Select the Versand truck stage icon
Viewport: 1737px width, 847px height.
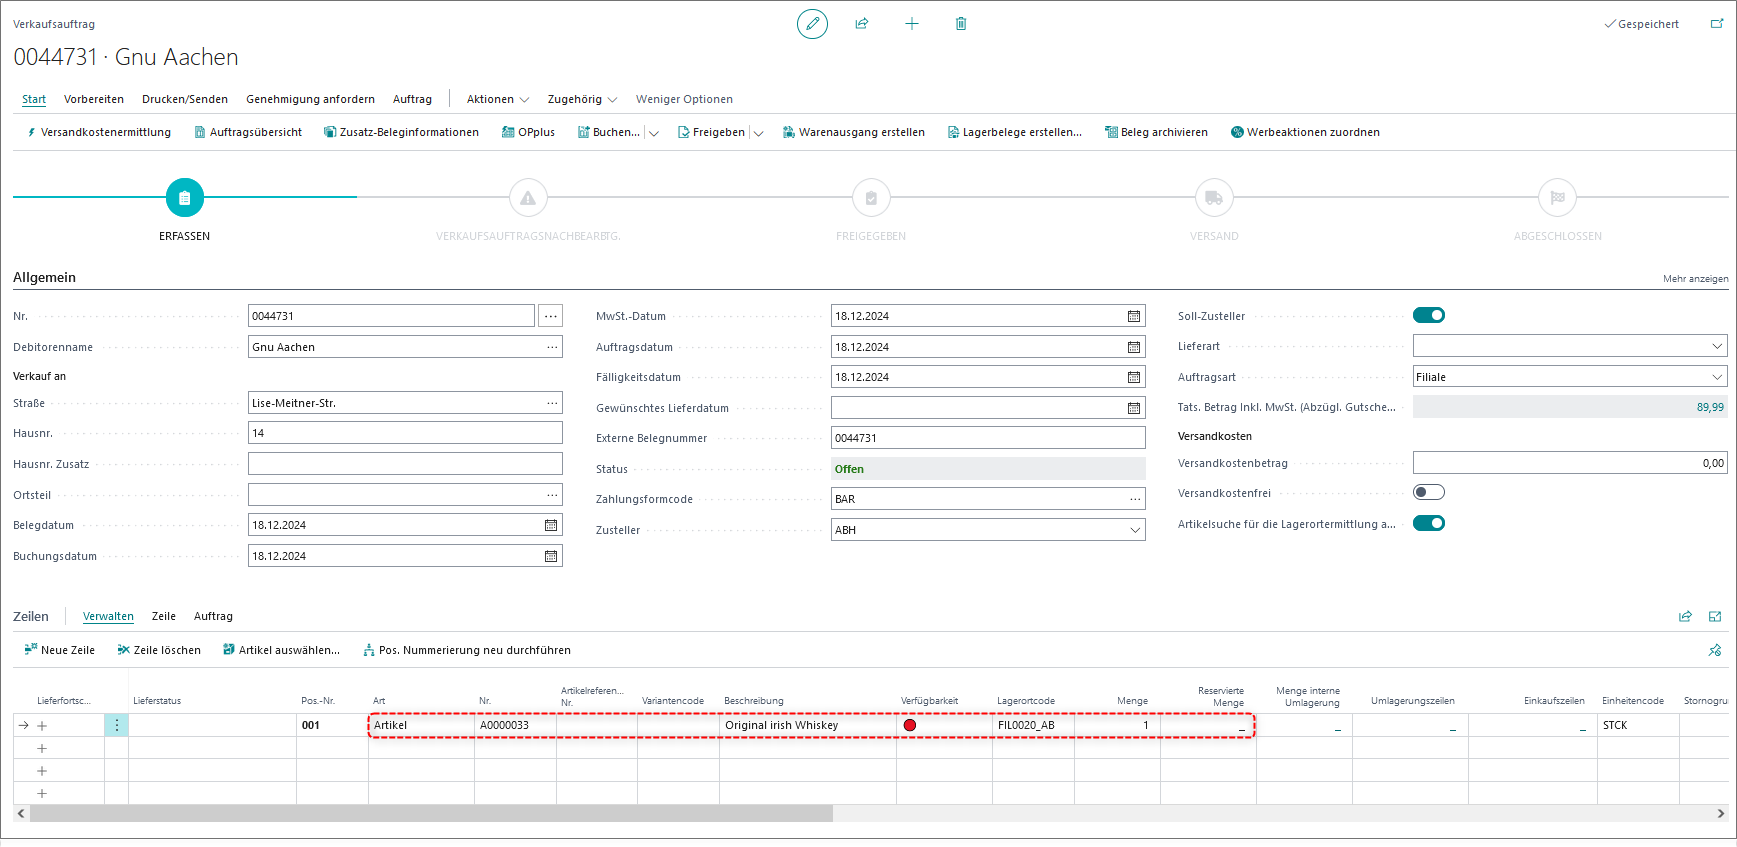(1214, 198)
